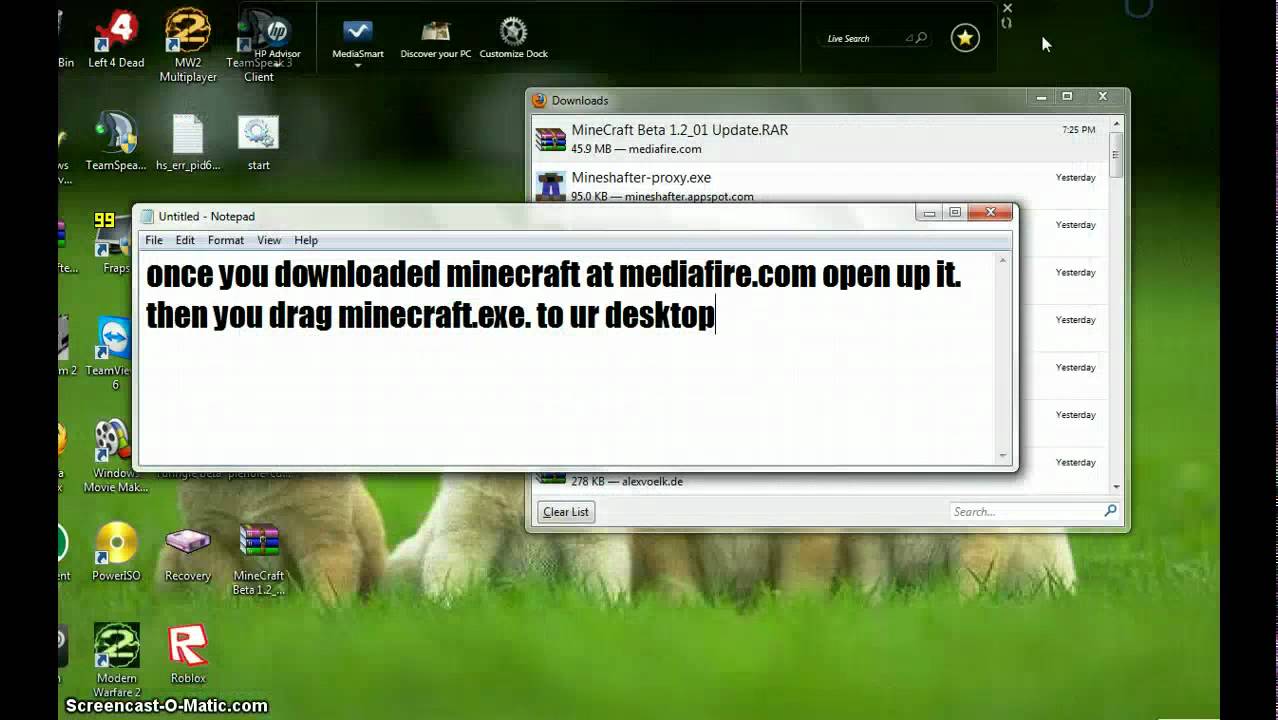1278x720 pixels.
Task: Launch MW2 Multiplayer desktop icon
Action: pyautogui.click(x=188, y=44)
